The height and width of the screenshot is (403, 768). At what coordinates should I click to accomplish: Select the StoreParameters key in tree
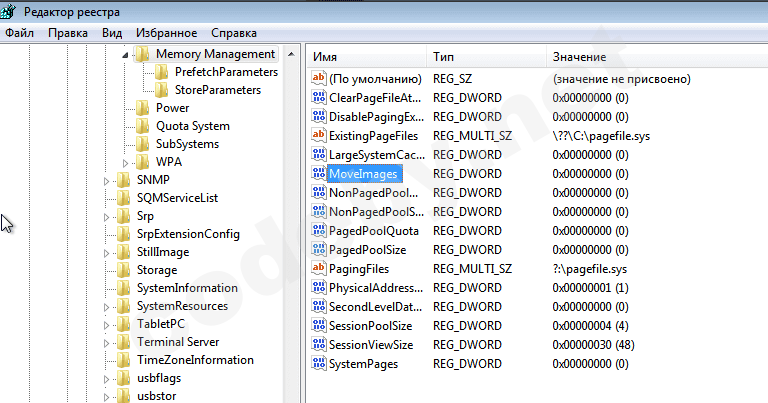coord(217,90)
